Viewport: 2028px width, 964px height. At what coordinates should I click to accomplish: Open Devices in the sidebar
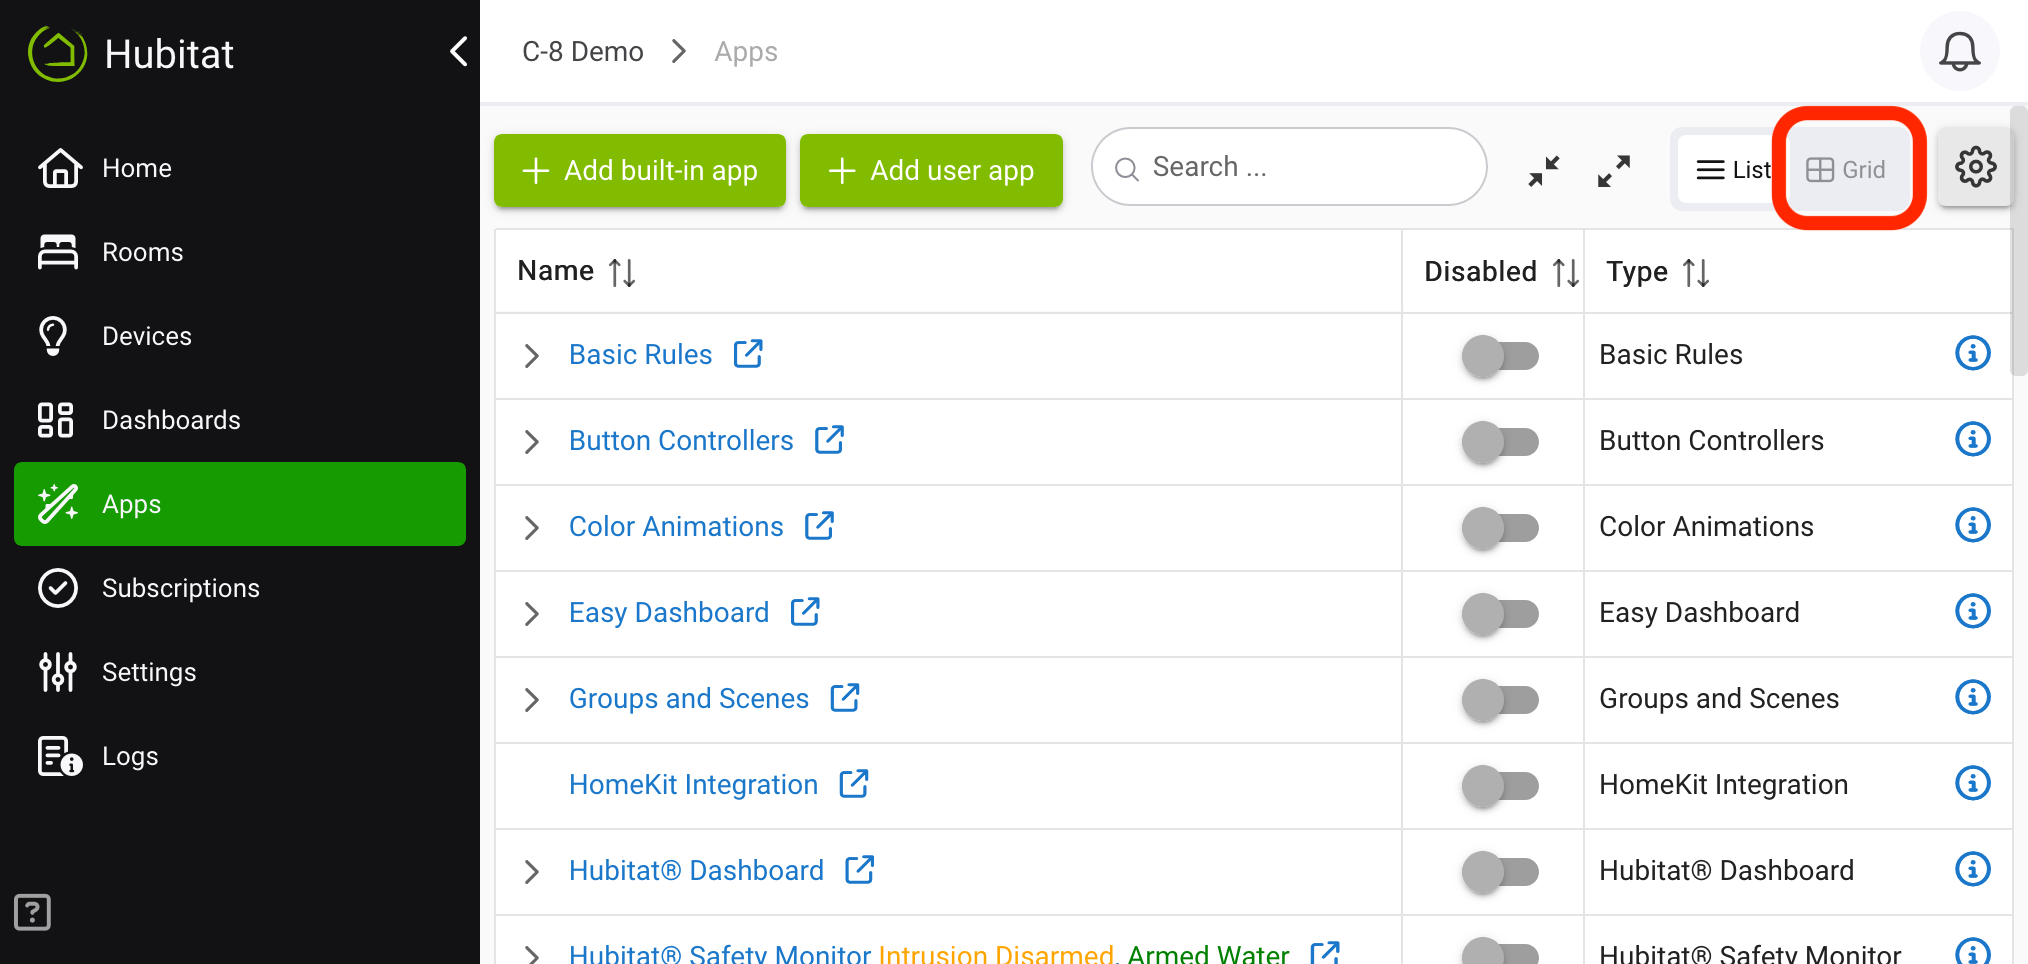pyautogui.click(x=240, y=336)
